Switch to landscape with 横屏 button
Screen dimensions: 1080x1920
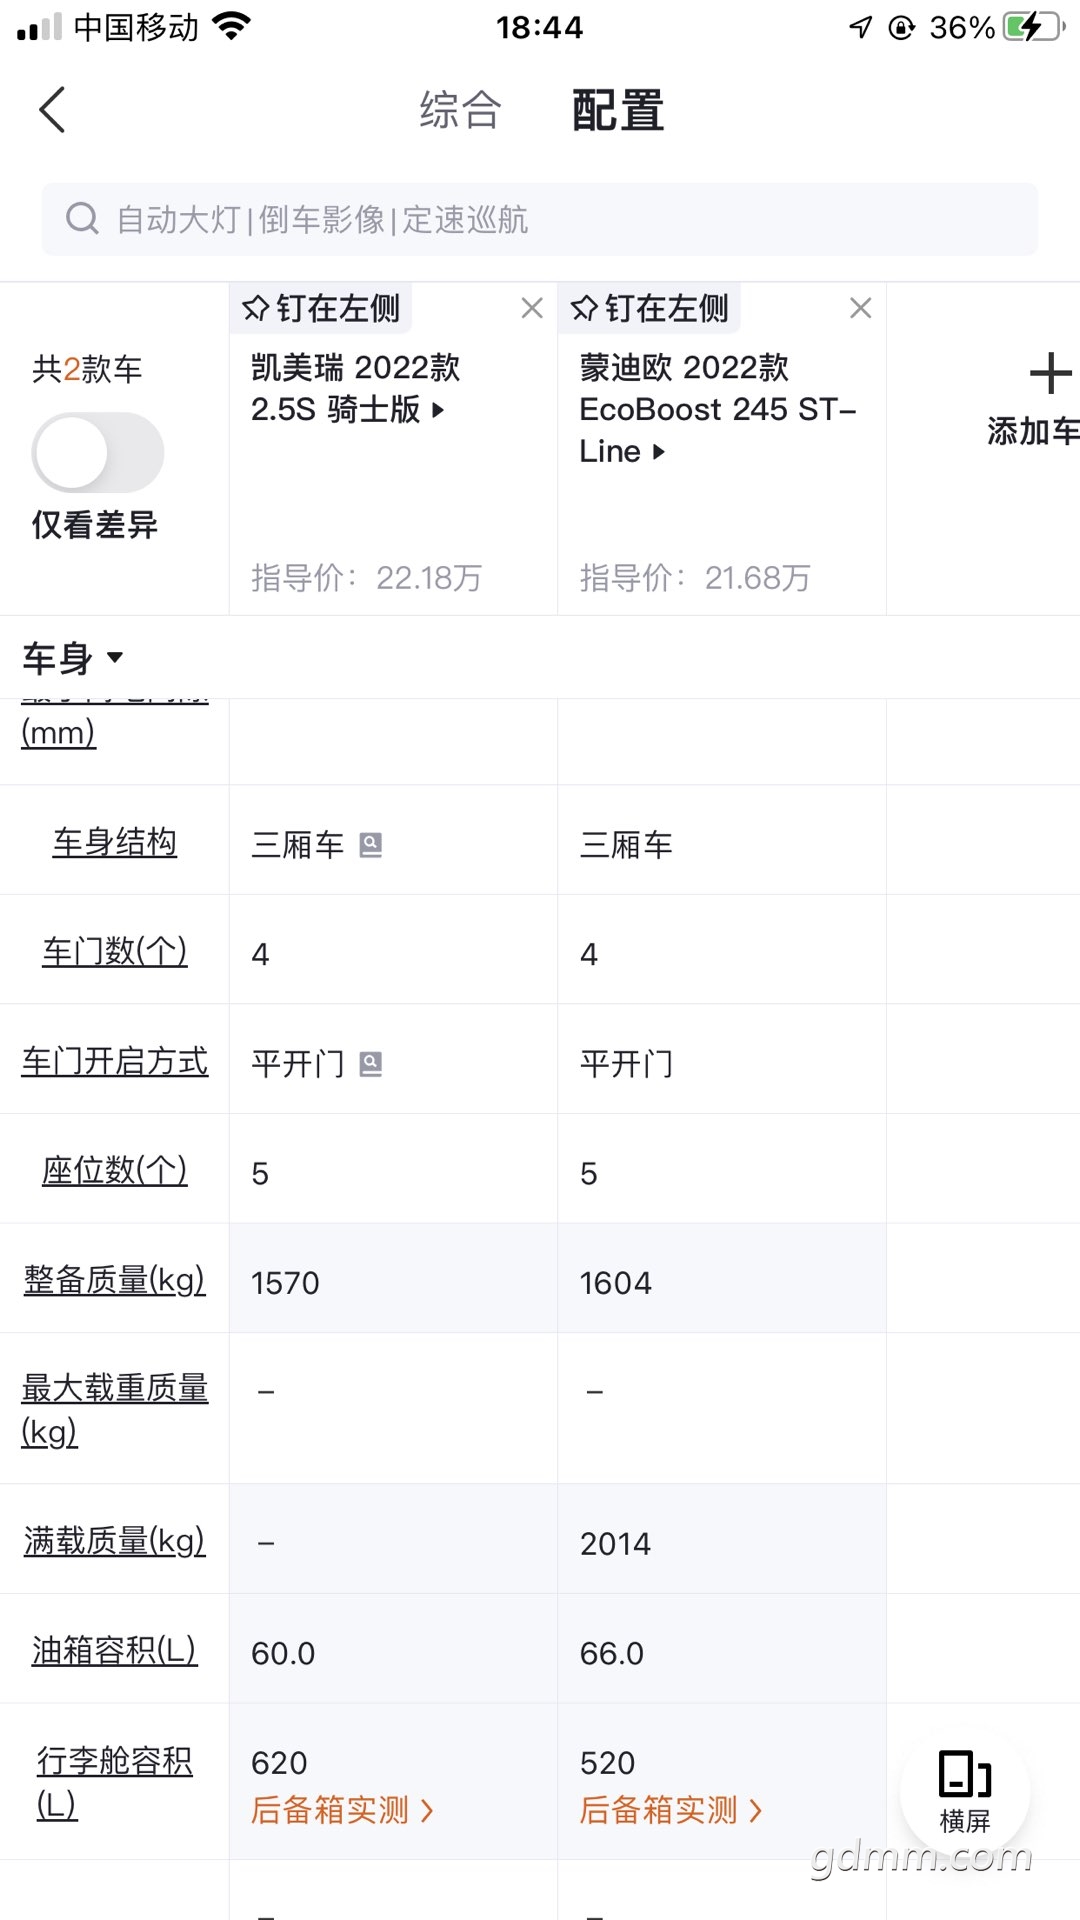[x=964, y=1792]
